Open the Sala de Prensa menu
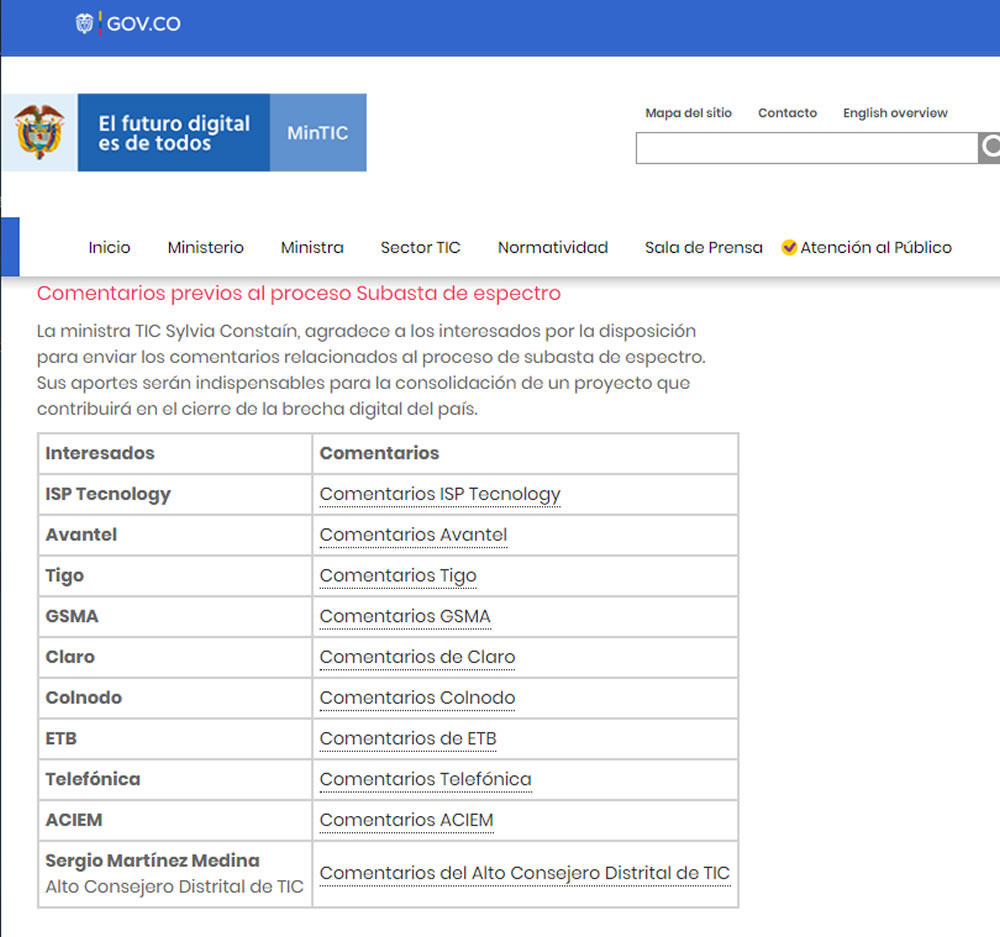The width and height of the screenshot is (1000, 937). tap(703, 247)
